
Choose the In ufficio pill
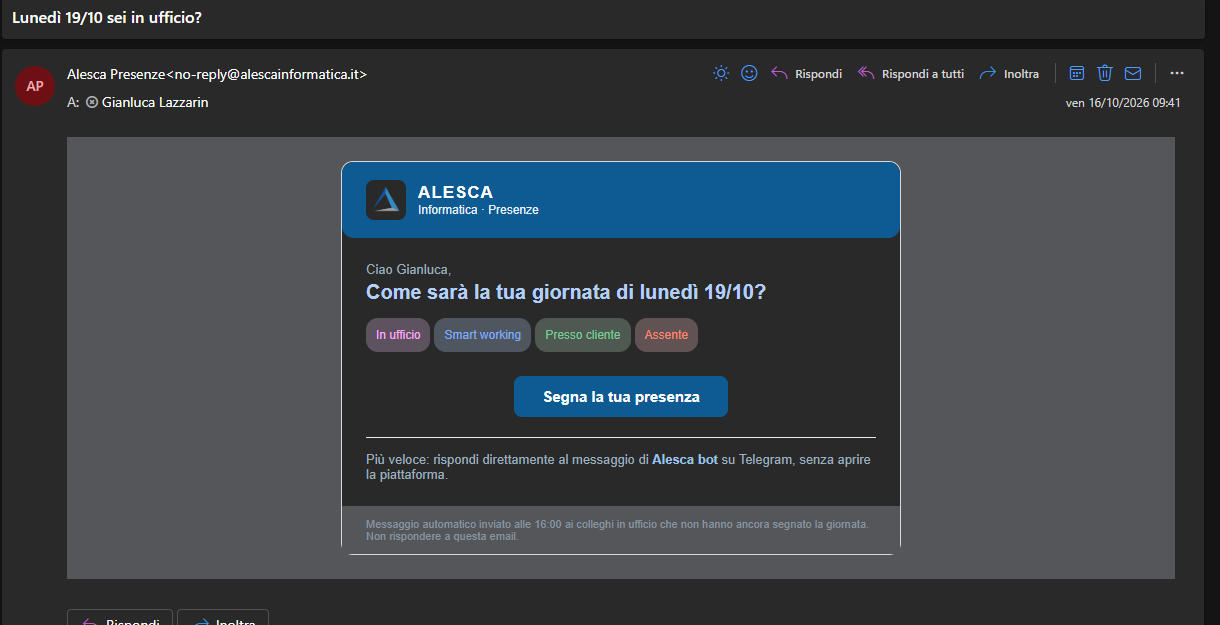[398, 335]
